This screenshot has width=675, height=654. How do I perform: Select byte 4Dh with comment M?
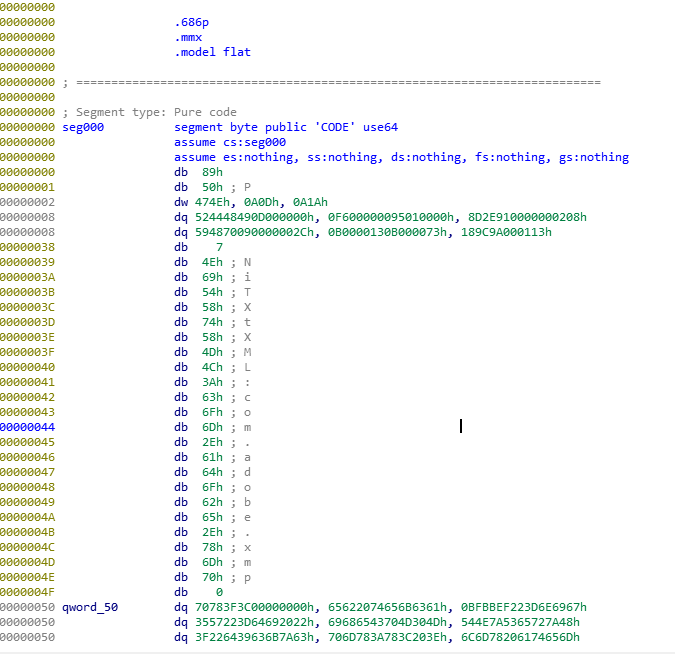click(212, 353)
